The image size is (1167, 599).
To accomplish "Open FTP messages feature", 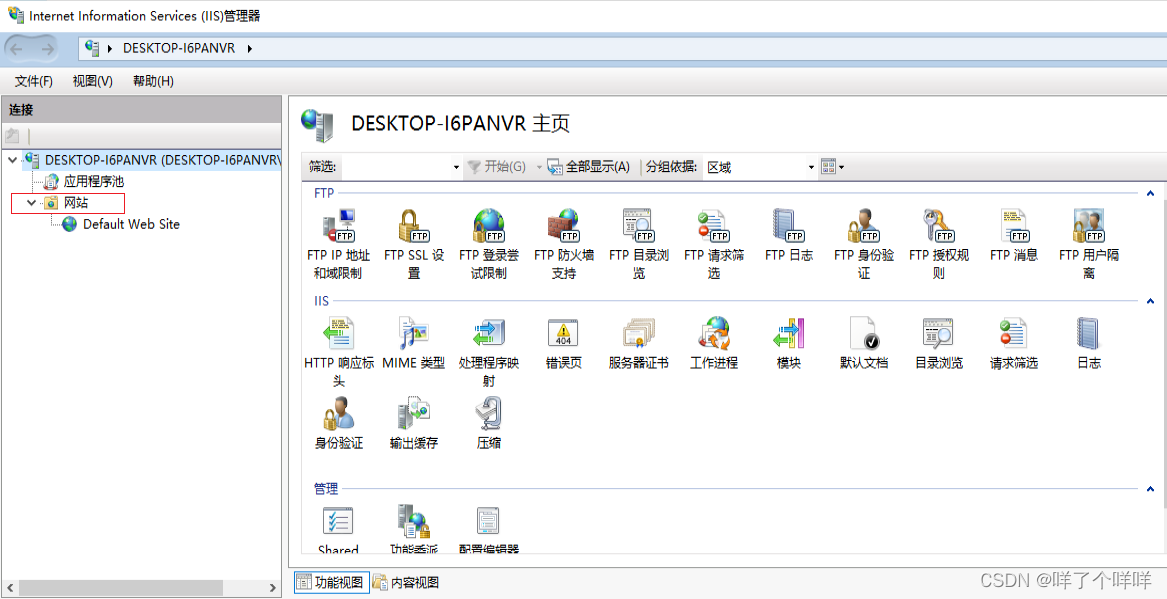I will click(x=1014, y=235).
